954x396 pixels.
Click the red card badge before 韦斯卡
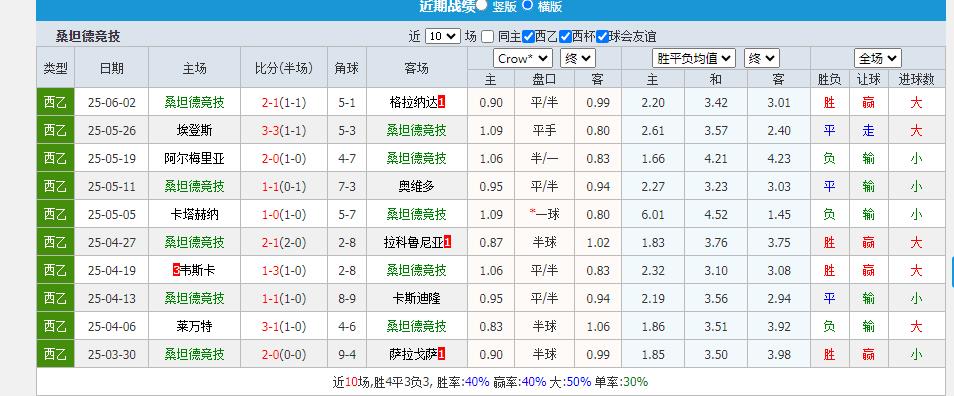(176, 270)
